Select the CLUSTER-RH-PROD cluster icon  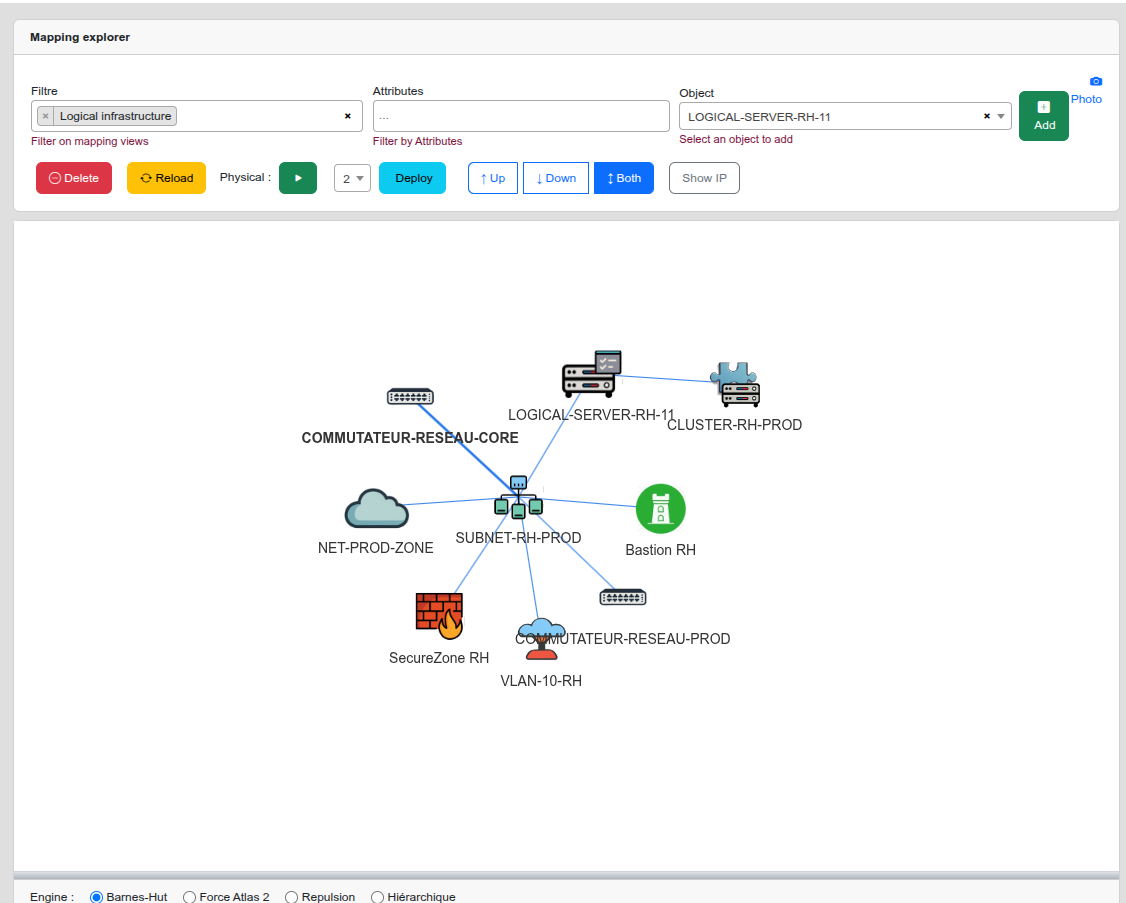(x=736, y=385)
